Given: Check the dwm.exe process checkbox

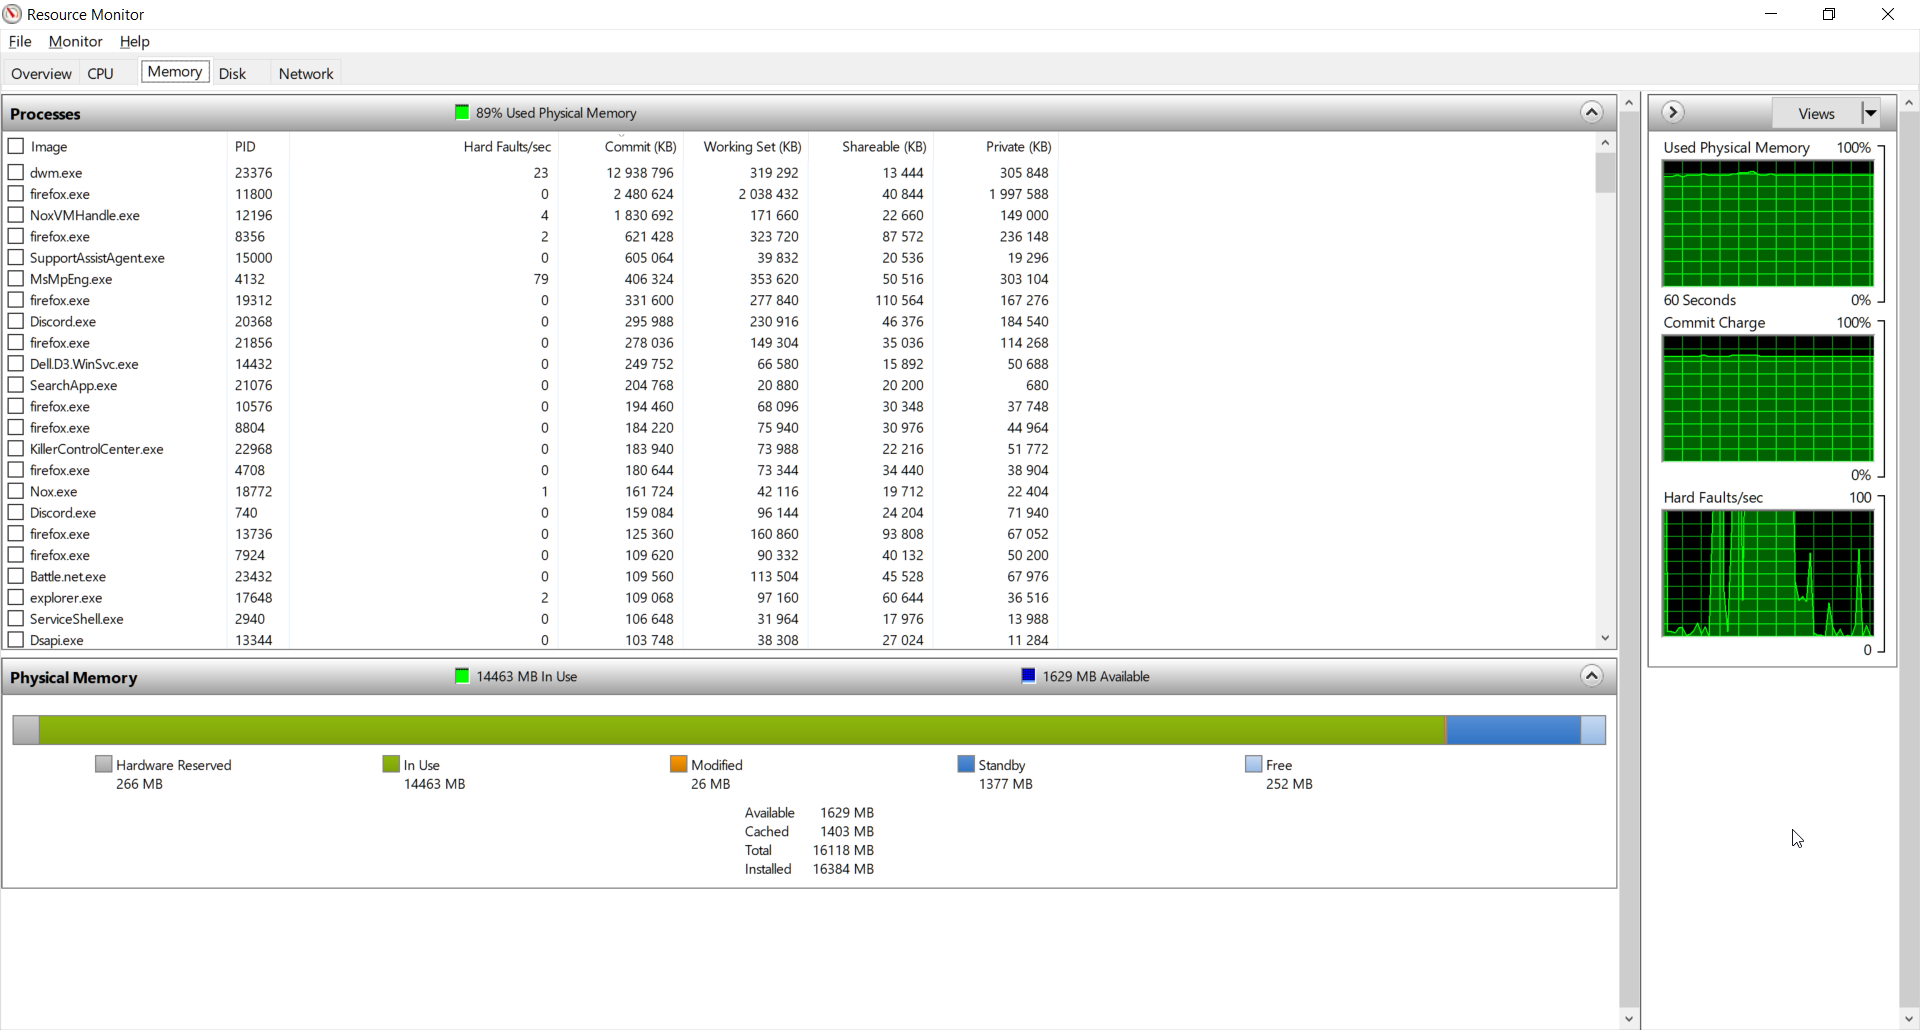Looking at the screenshot, I should pos(16,172).
